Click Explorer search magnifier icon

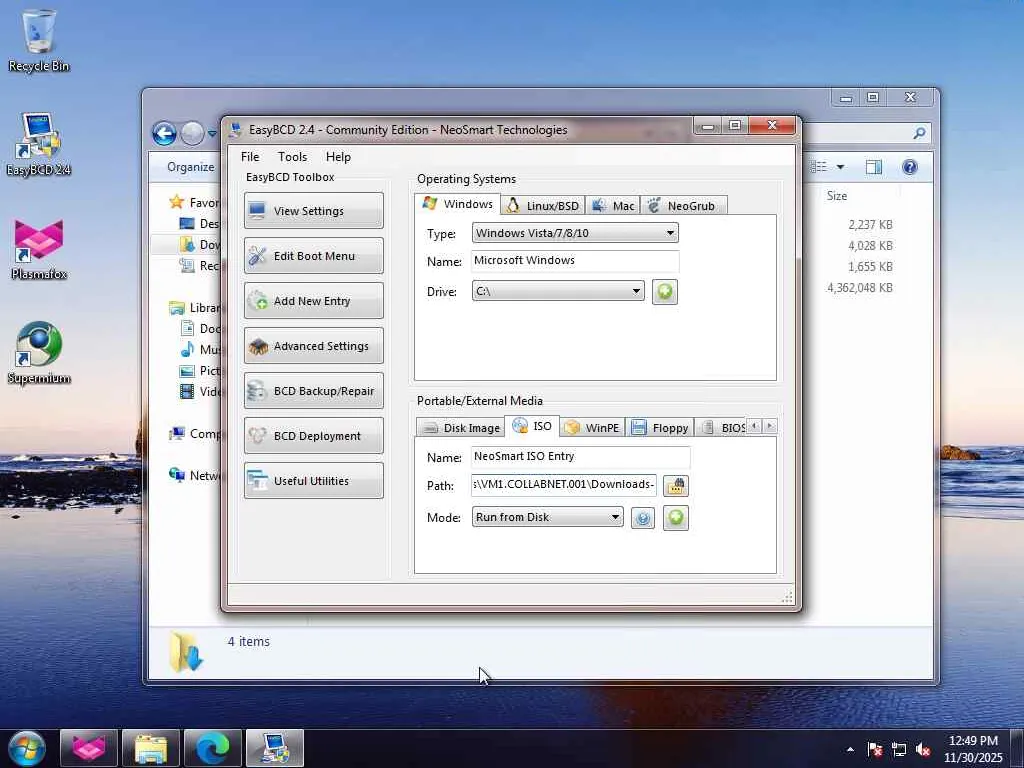(x=919, y=133)
